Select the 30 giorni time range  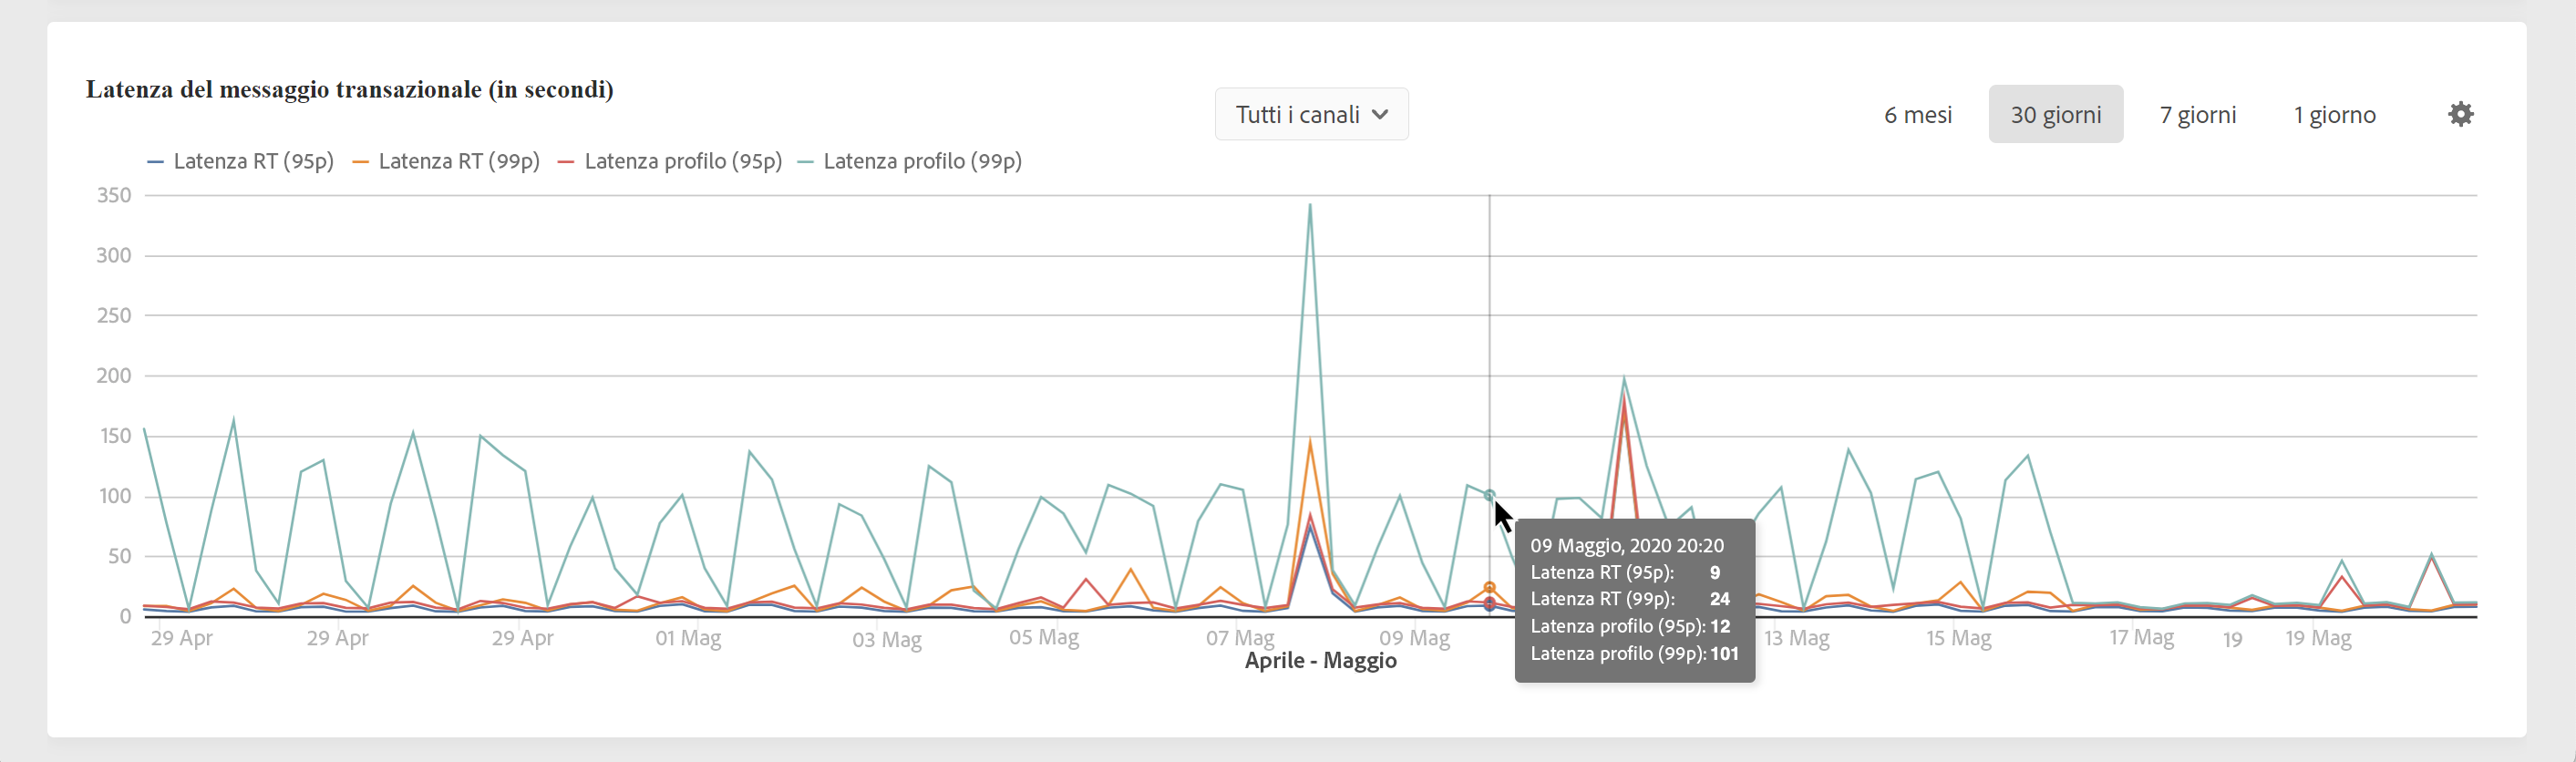point(2055,114)
